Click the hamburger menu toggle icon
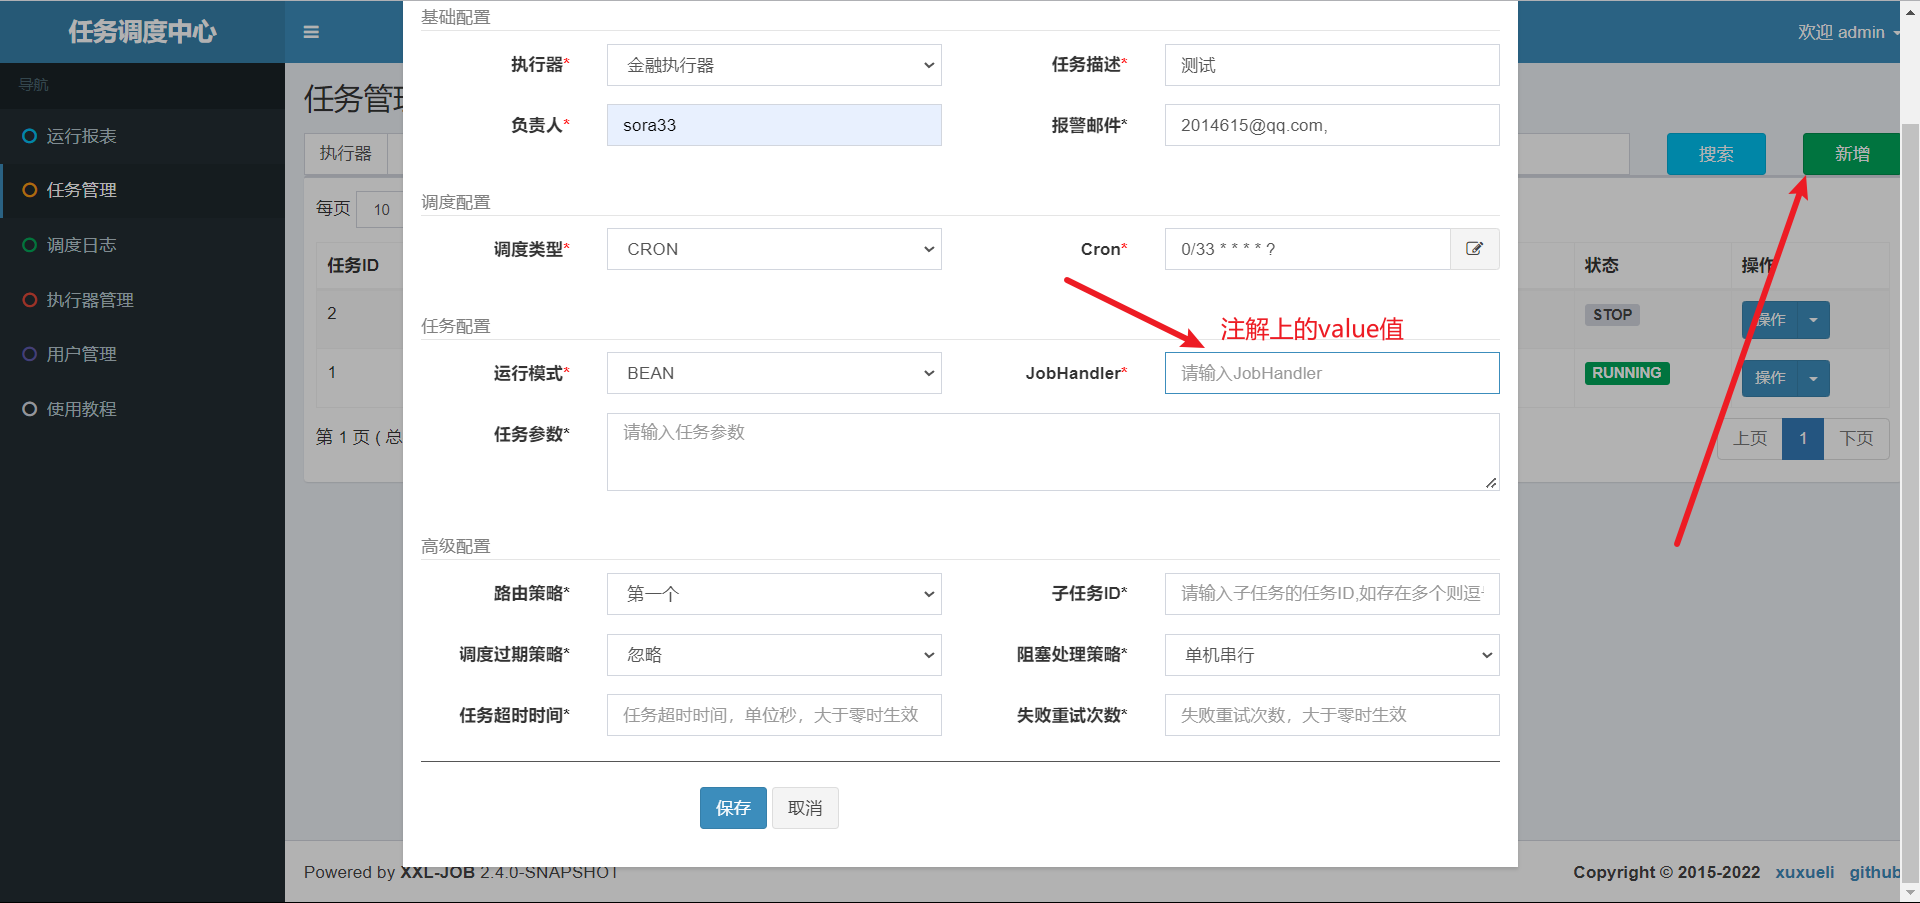The height and width of the screenshot is (903, 1920). 311,32
